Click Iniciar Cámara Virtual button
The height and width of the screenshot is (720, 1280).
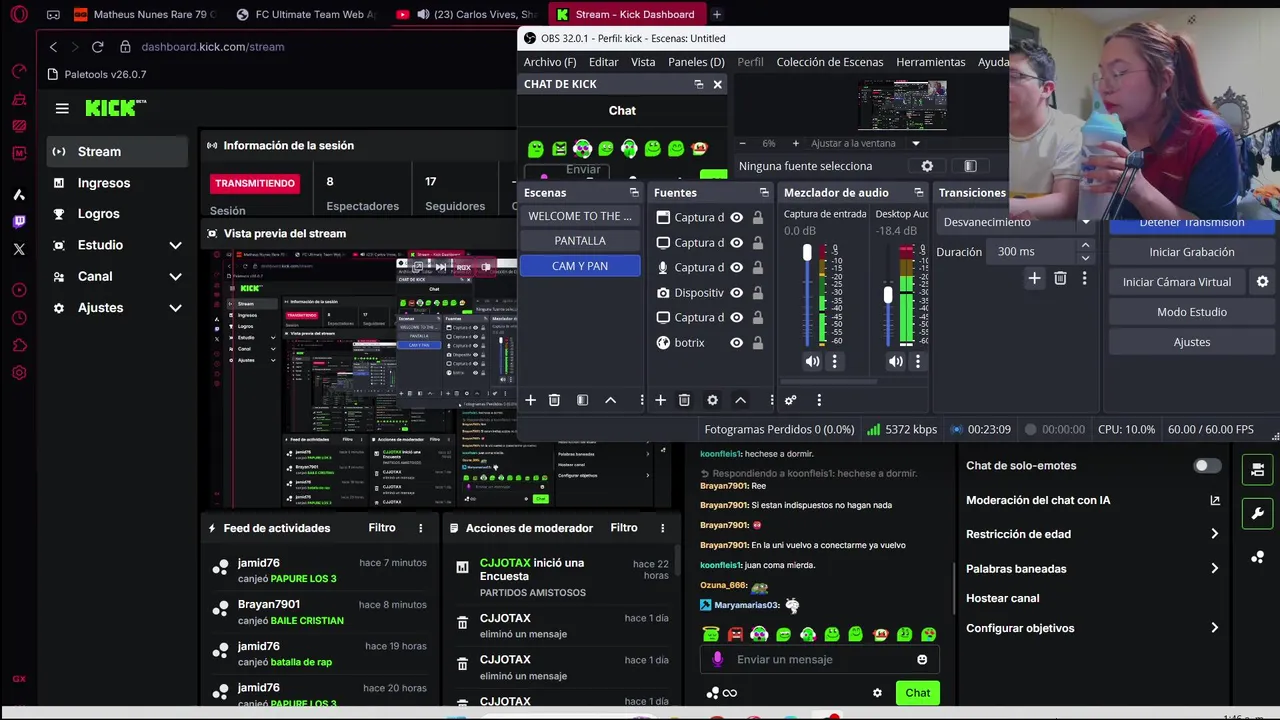pyautogui.click(x=1177, y=282)
